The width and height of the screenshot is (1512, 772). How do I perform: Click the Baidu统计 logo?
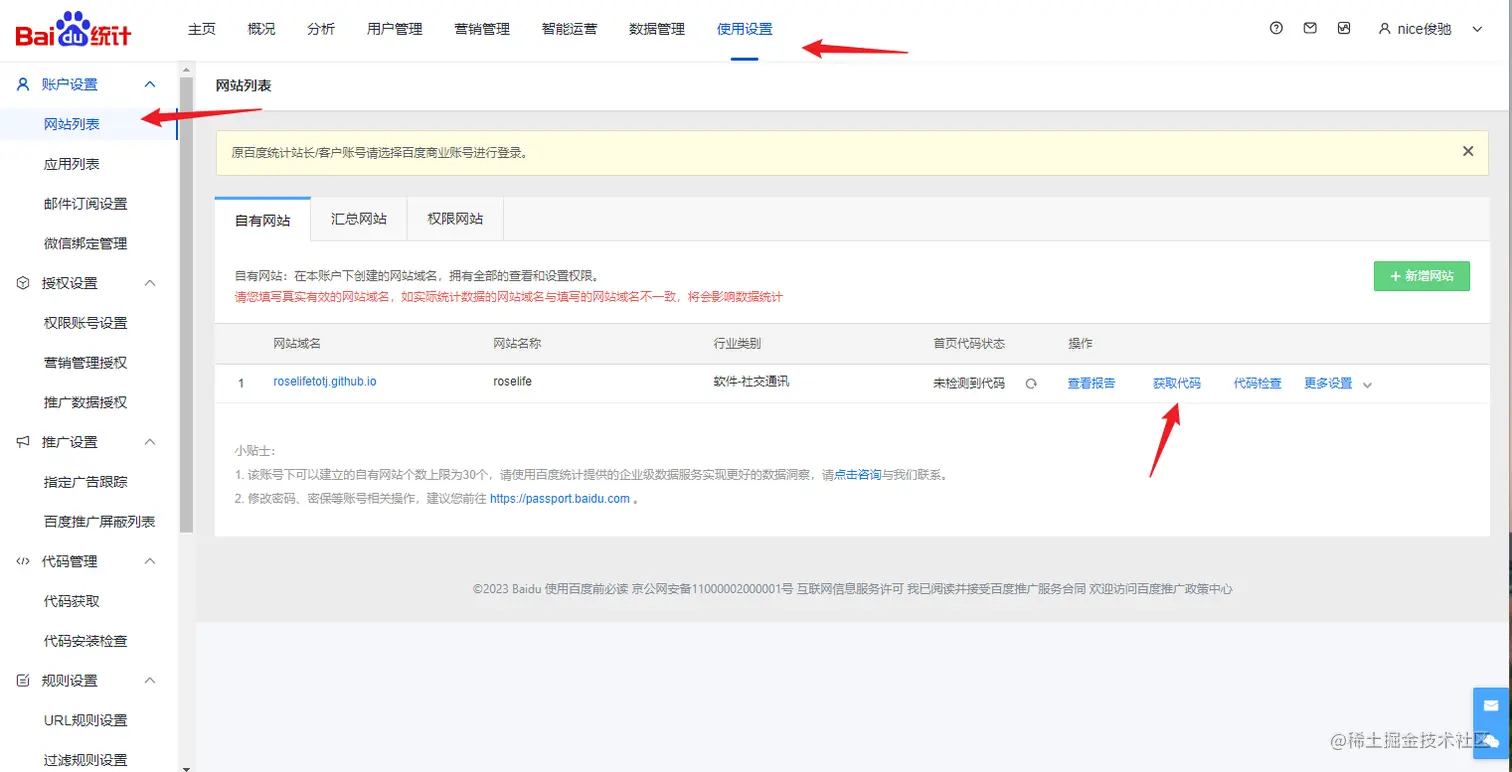[x=74, y=30]
